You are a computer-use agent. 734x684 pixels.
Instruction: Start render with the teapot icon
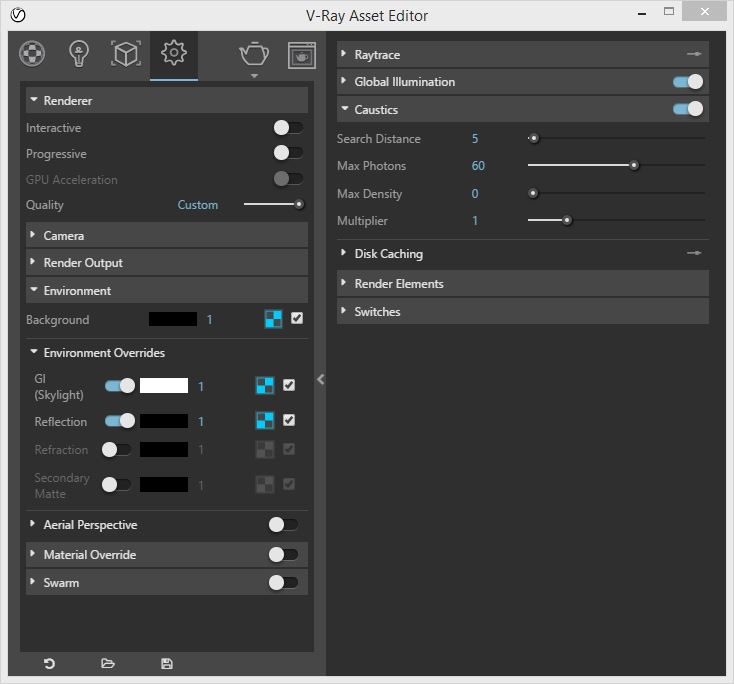[x=254, y=54]
